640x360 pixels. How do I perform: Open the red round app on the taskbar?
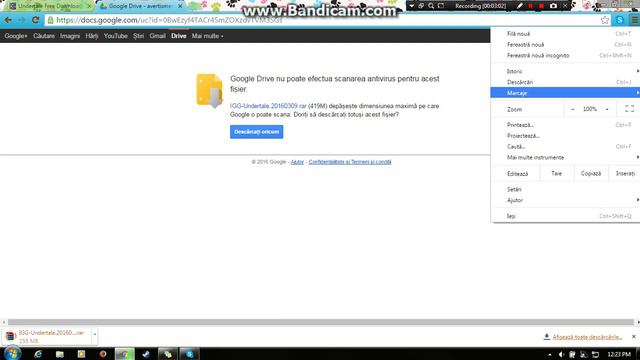click(x=103, y=354)
